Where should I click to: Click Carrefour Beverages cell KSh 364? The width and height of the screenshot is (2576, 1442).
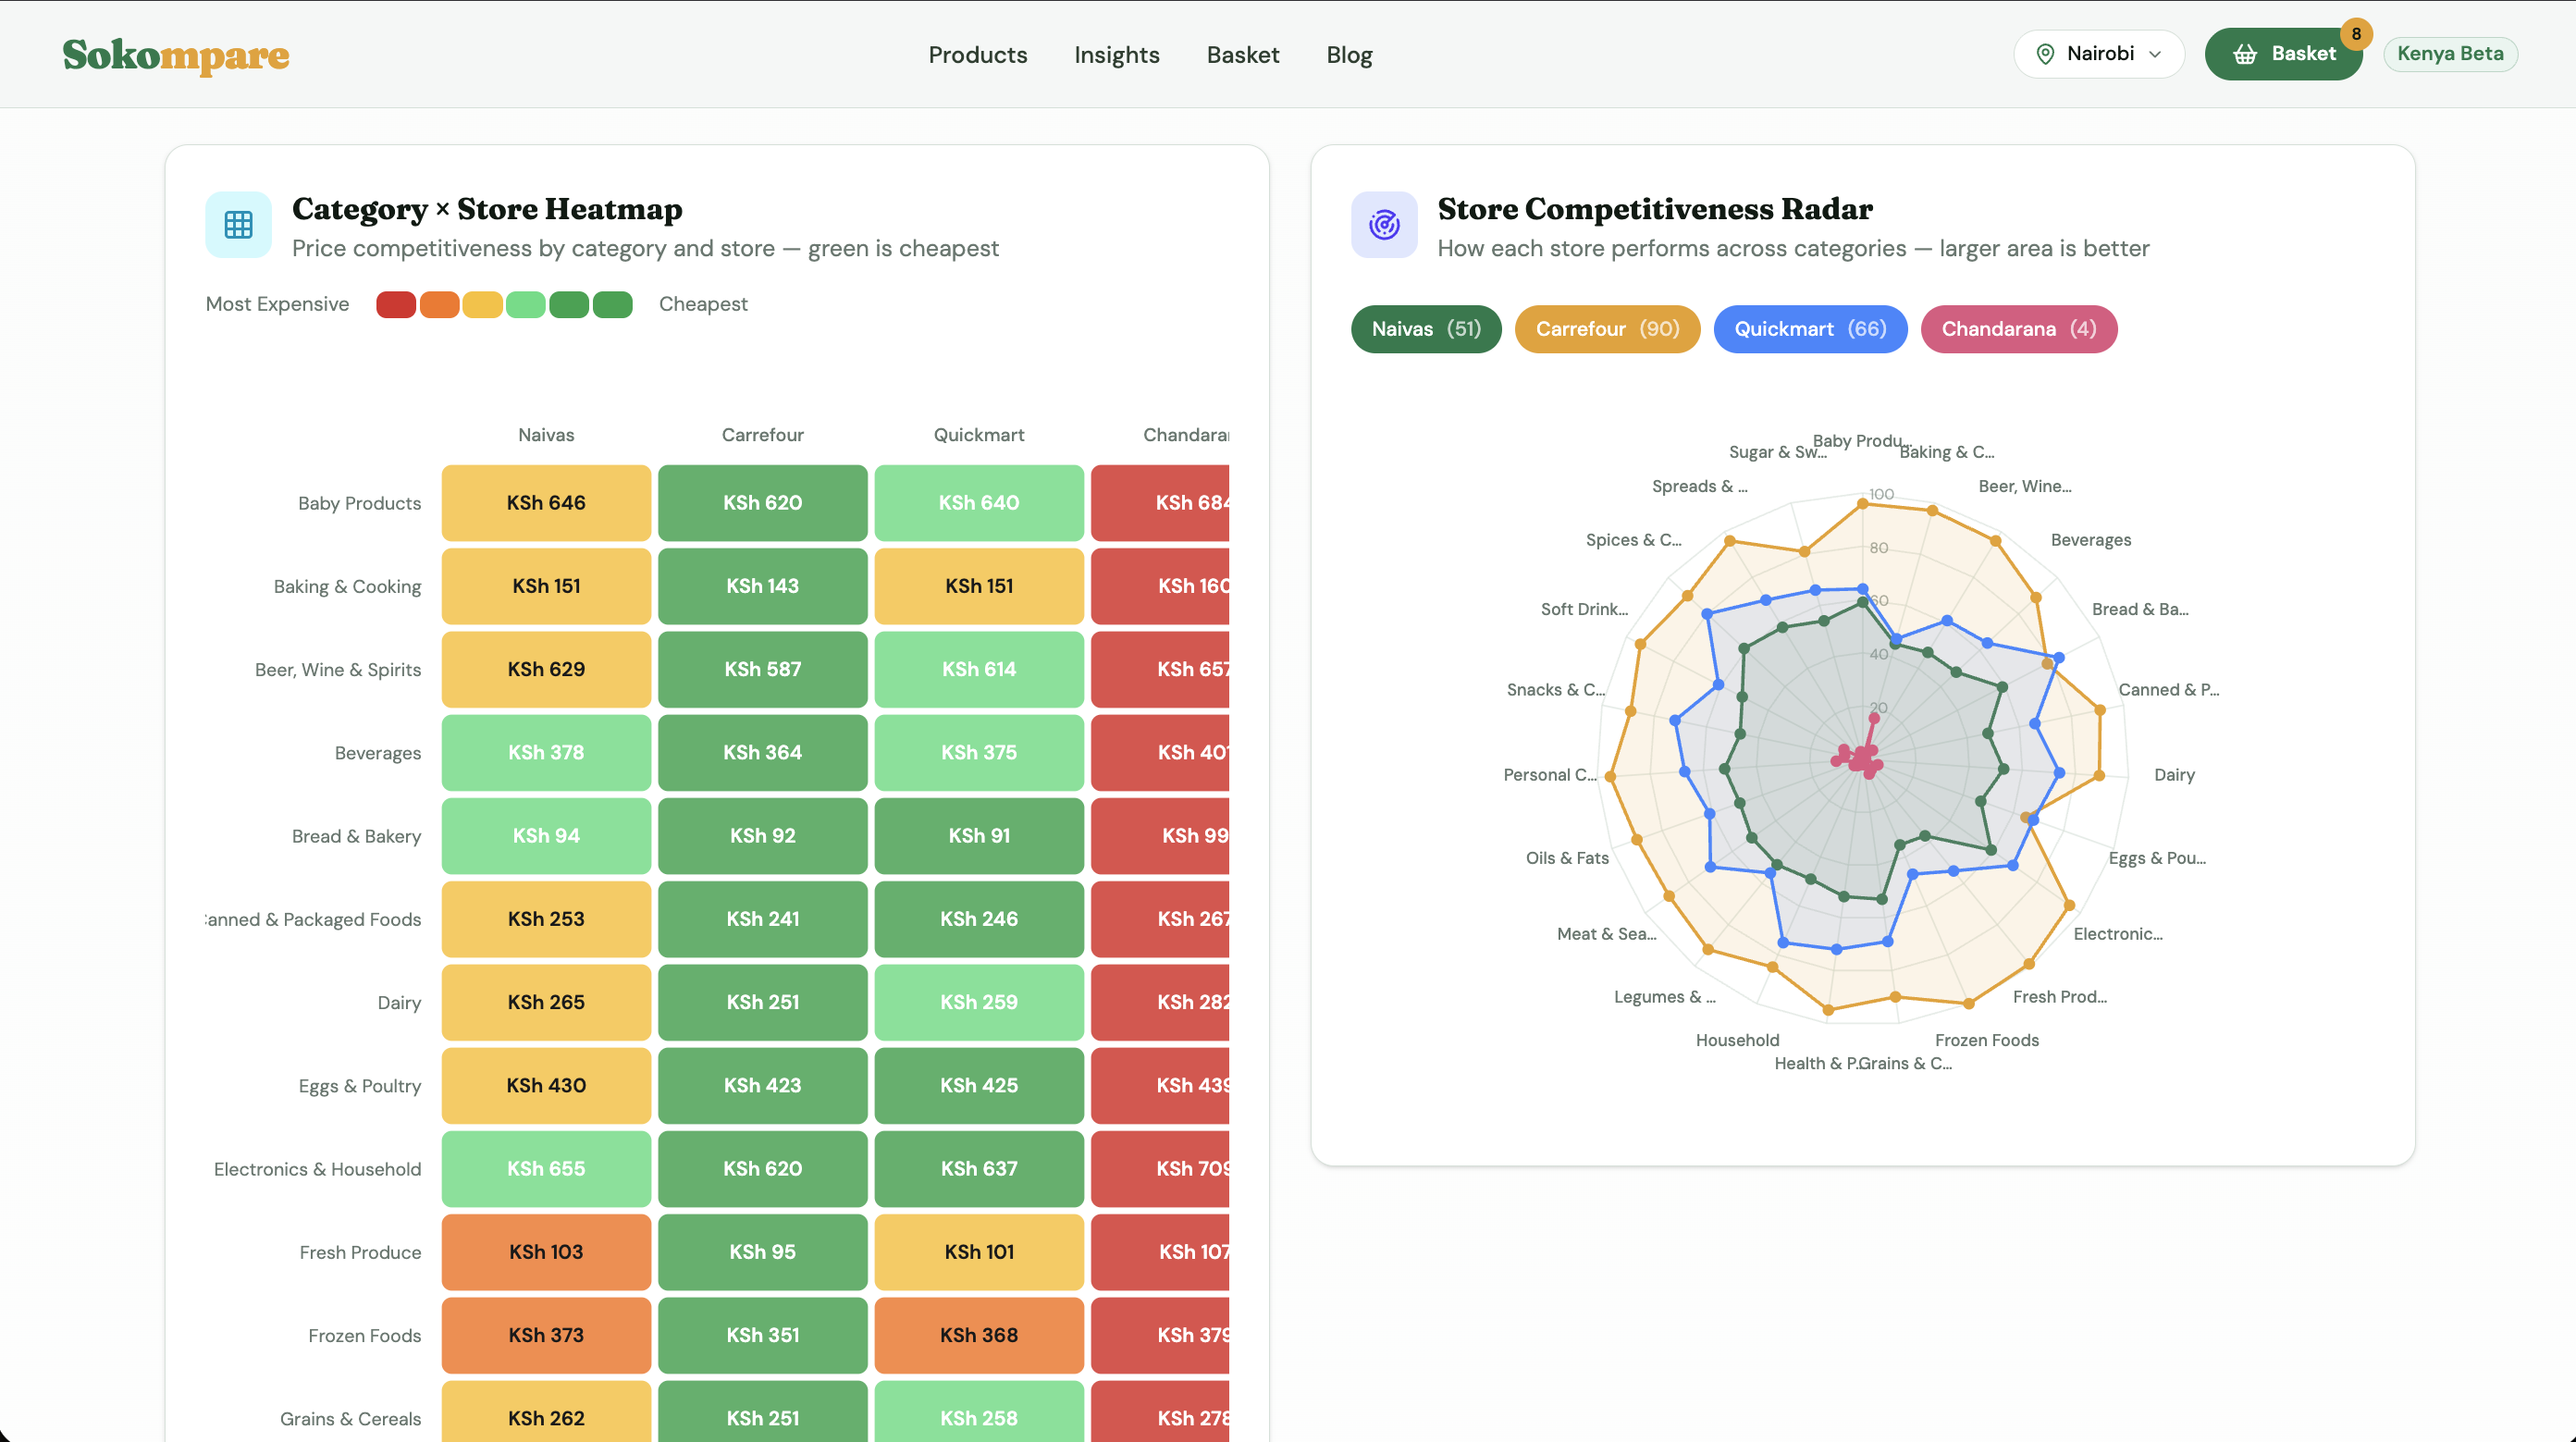coord(763,753)
